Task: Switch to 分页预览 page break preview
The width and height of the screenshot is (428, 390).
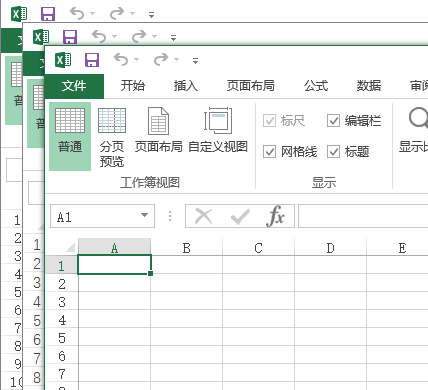Action: 112,137
